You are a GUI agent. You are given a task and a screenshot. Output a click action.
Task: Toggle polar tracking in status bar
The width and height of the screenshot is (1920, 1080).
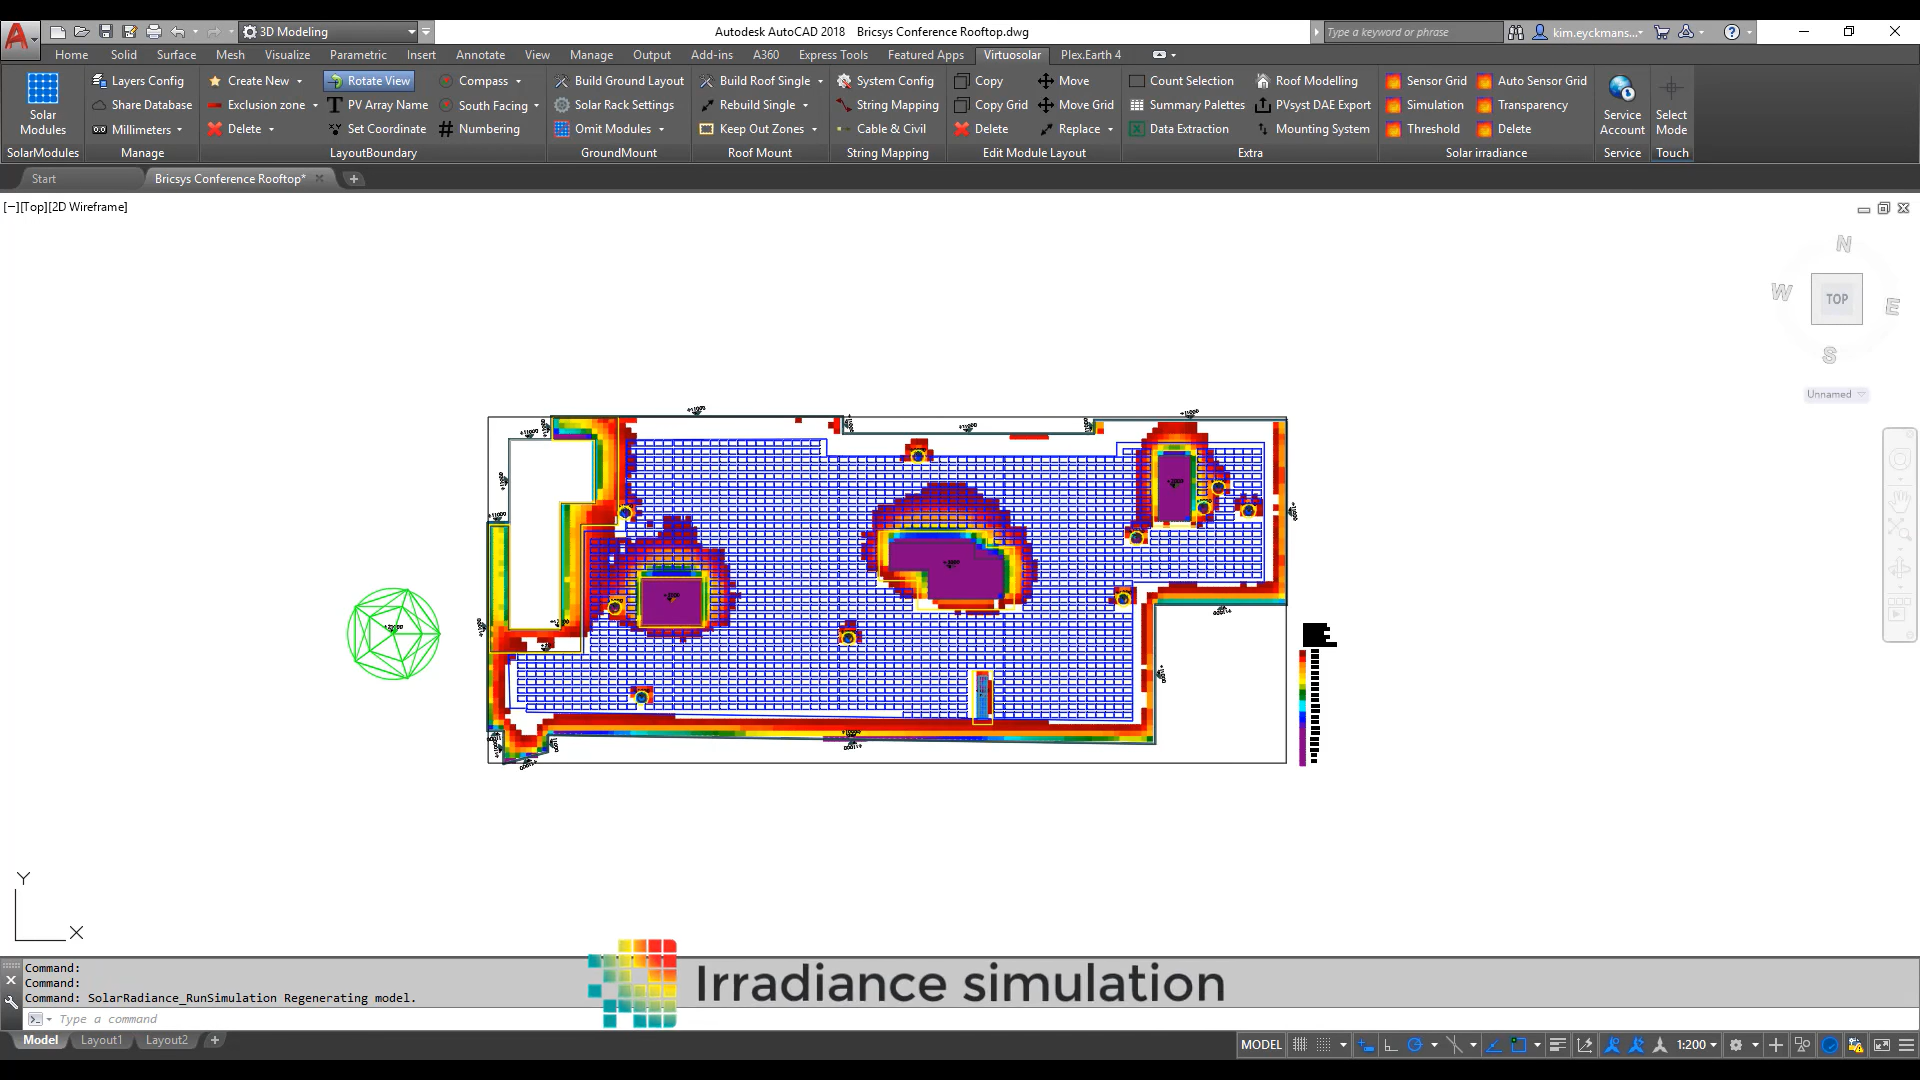(1414, 1045)
